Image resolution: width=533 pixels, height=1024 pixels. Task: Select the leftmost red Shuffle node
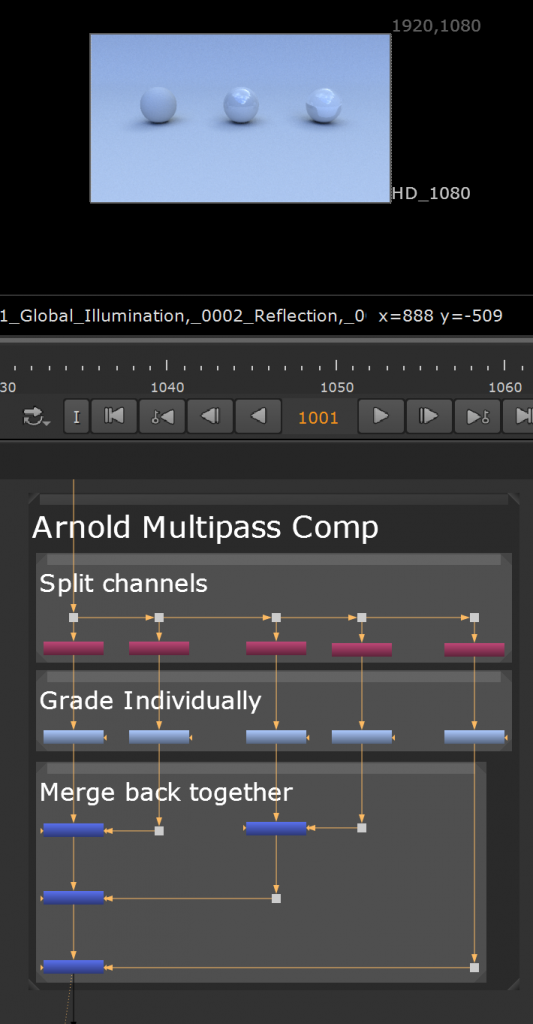73,648
